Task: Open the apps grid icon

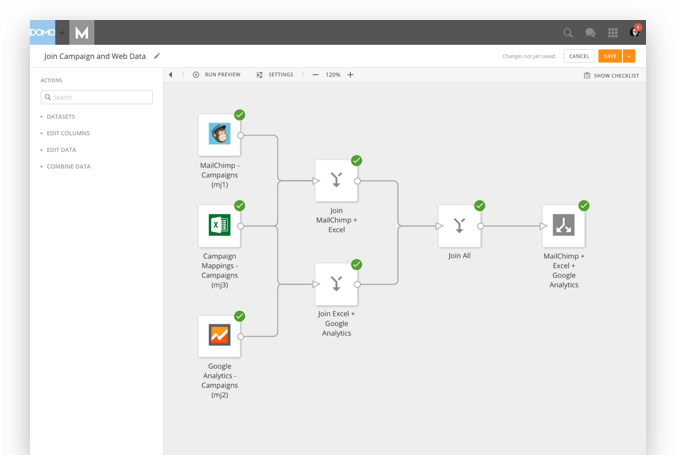Action: [613, 32]
